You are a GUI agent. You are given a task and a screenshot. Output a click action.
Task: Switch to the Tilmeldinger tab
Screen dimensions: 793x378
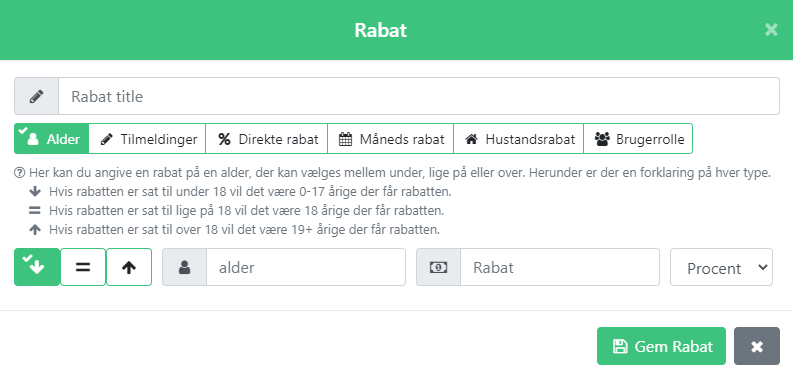point(147,139)
